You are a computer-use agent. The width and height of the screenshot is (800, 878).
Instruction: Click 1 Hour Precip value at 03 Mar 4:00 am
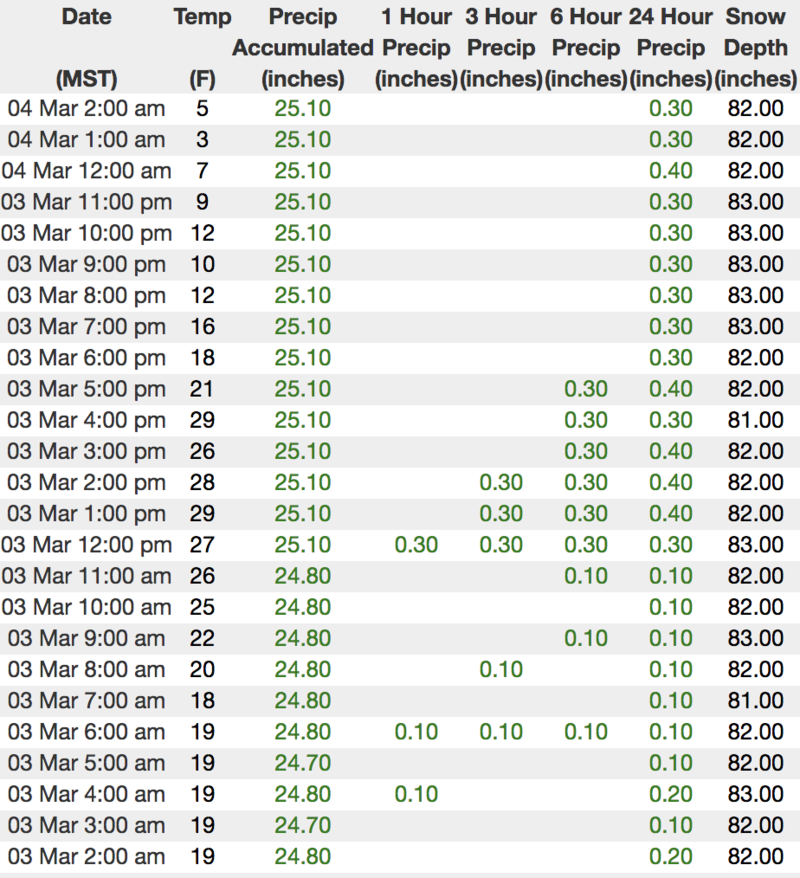[x=416, y=795]
